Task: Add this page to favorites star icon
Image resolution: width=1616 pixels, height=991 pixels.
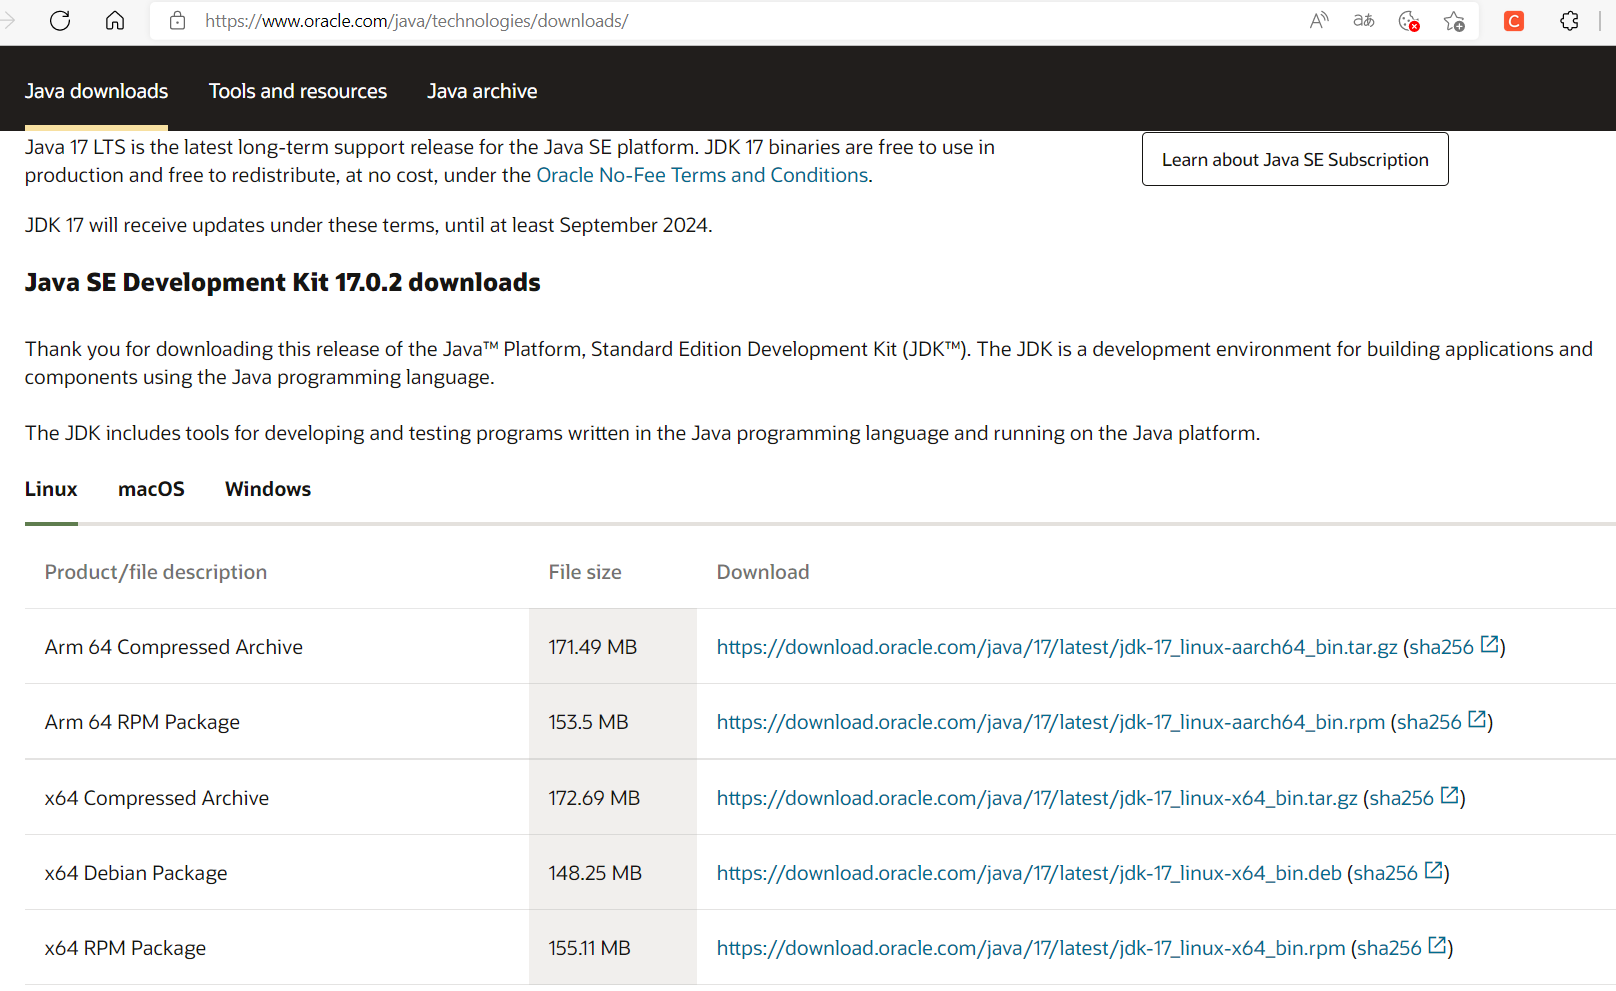Action: click(1454, 21)
